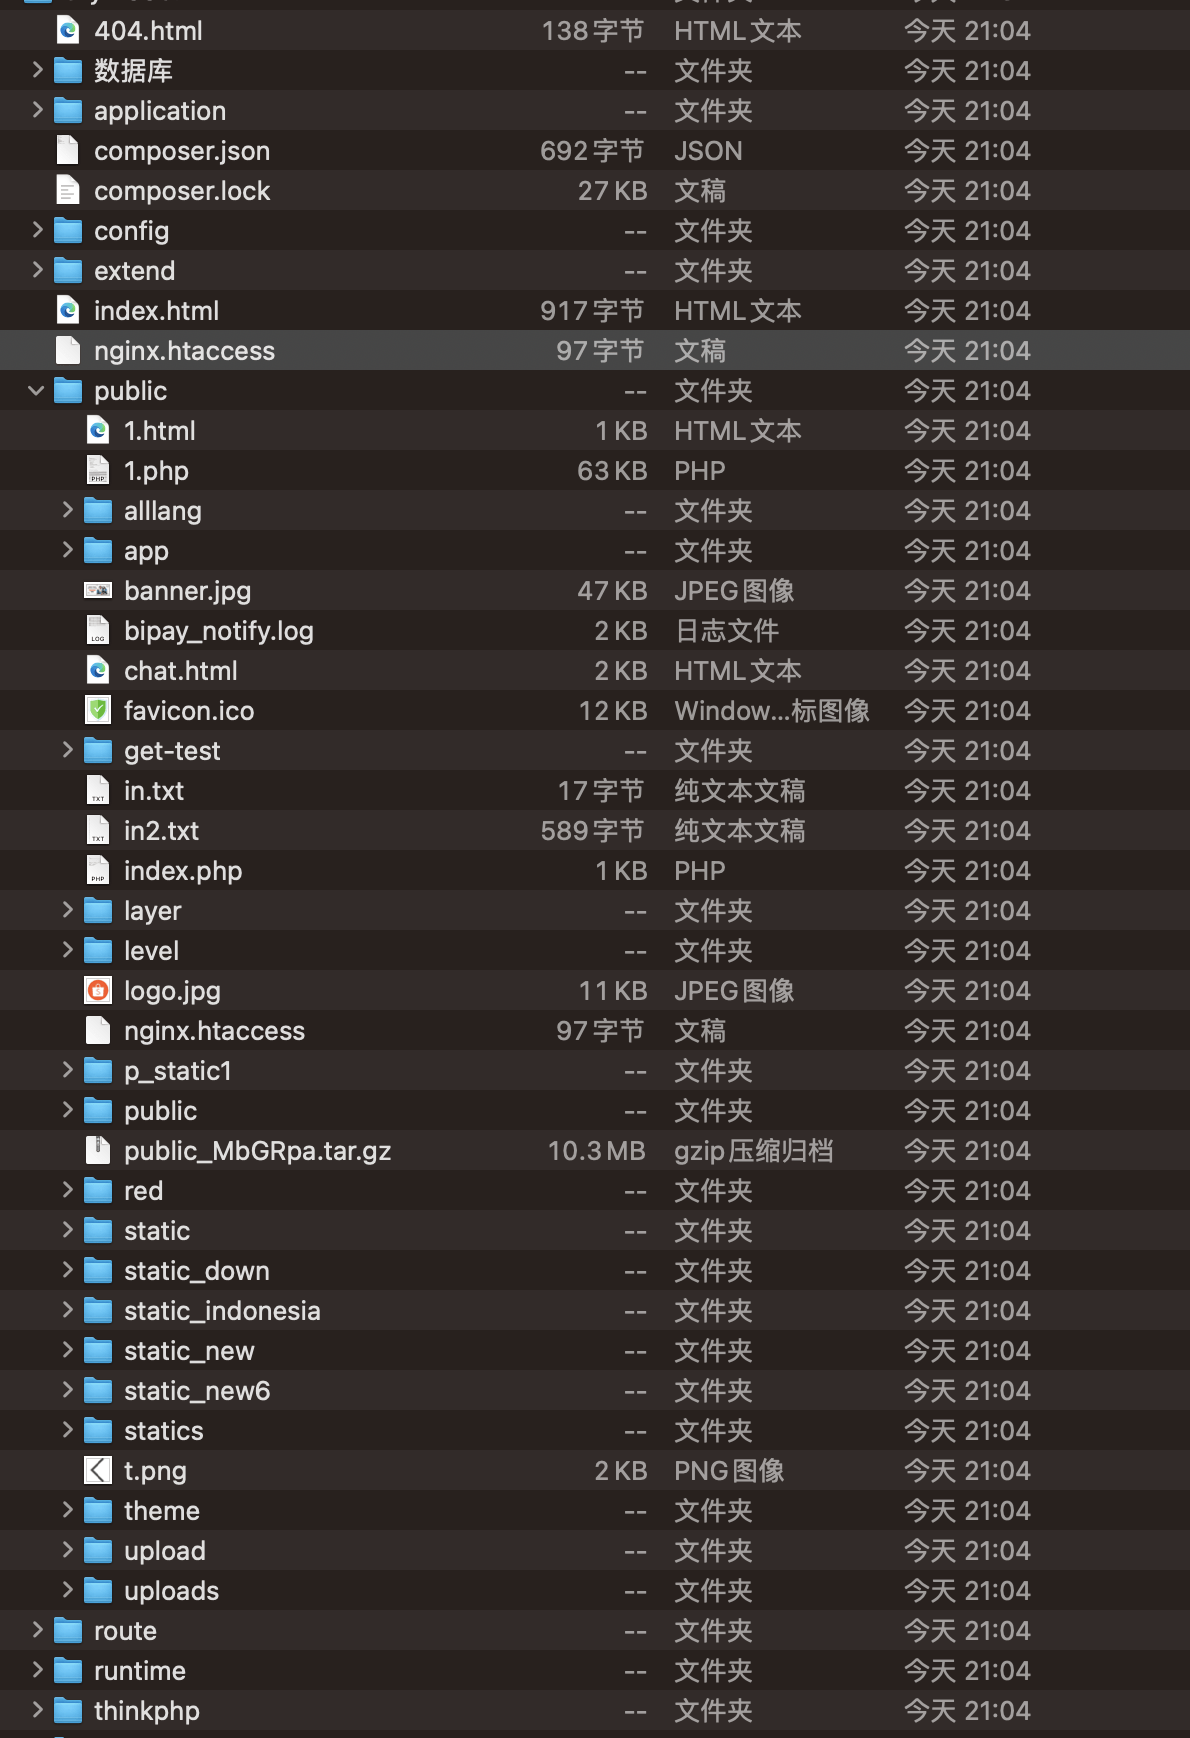The width and height of the screenshot is (1190, 1738).
Task: Click the gzip 压缩归档 kind label
Action: (x=754, y=1151)
